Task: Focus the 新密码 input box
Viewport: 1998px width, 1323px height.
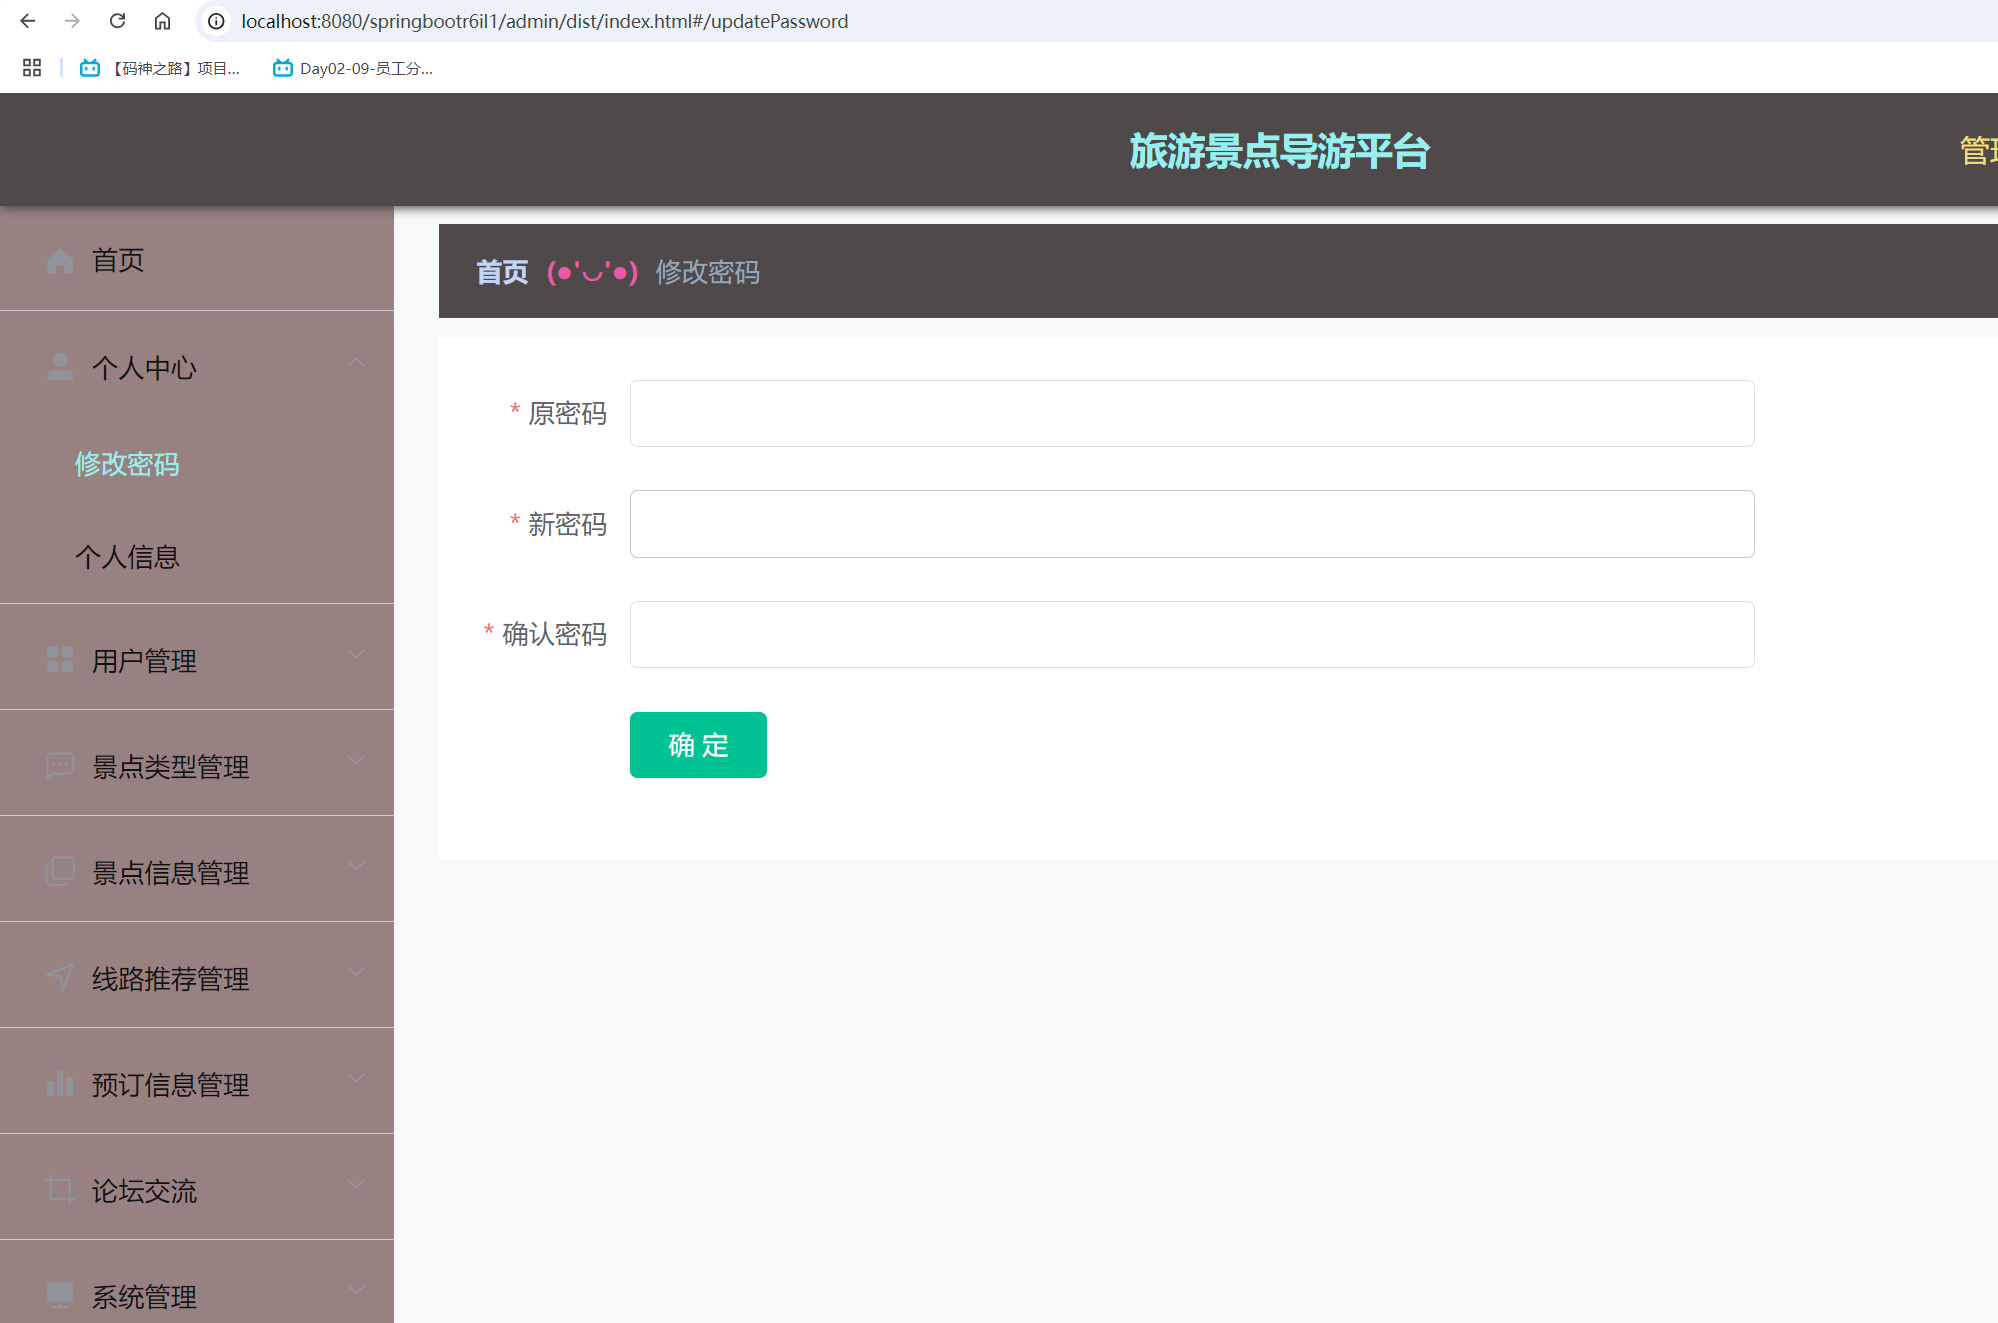Action: 1190,523
